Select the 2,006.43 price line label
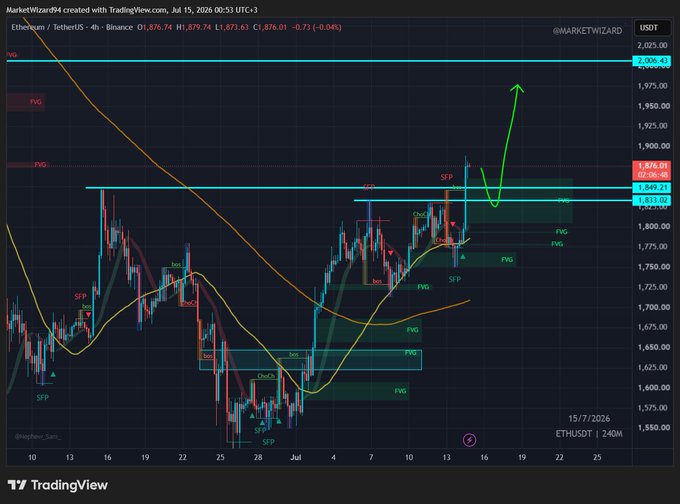Image resolution: width=680 pixels, height=504 pixels. (651, 60)
